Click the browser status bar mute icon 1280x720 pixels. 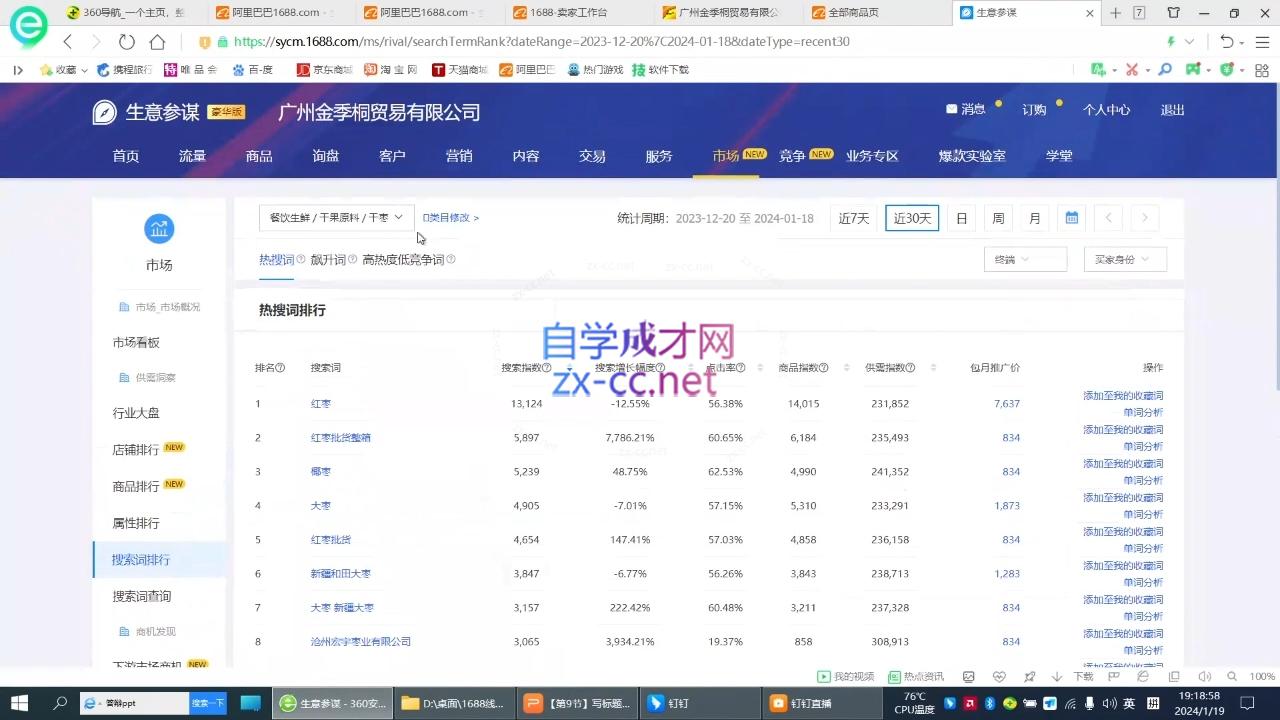click(1205, 677)
